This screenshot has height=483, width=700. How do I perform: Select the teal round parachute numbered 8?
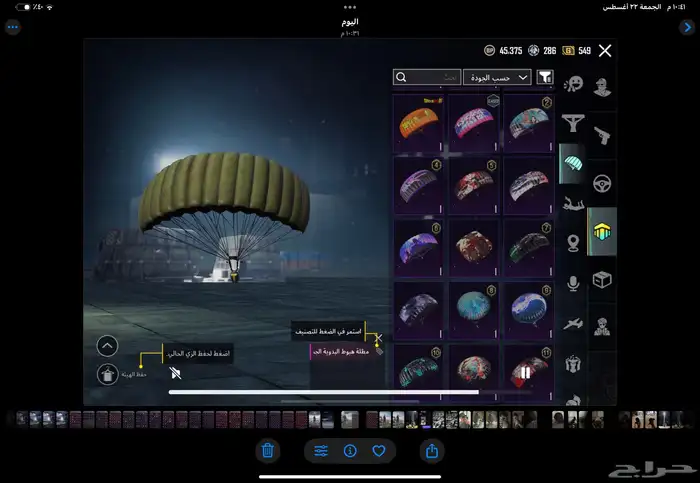(x=474, y=311)
